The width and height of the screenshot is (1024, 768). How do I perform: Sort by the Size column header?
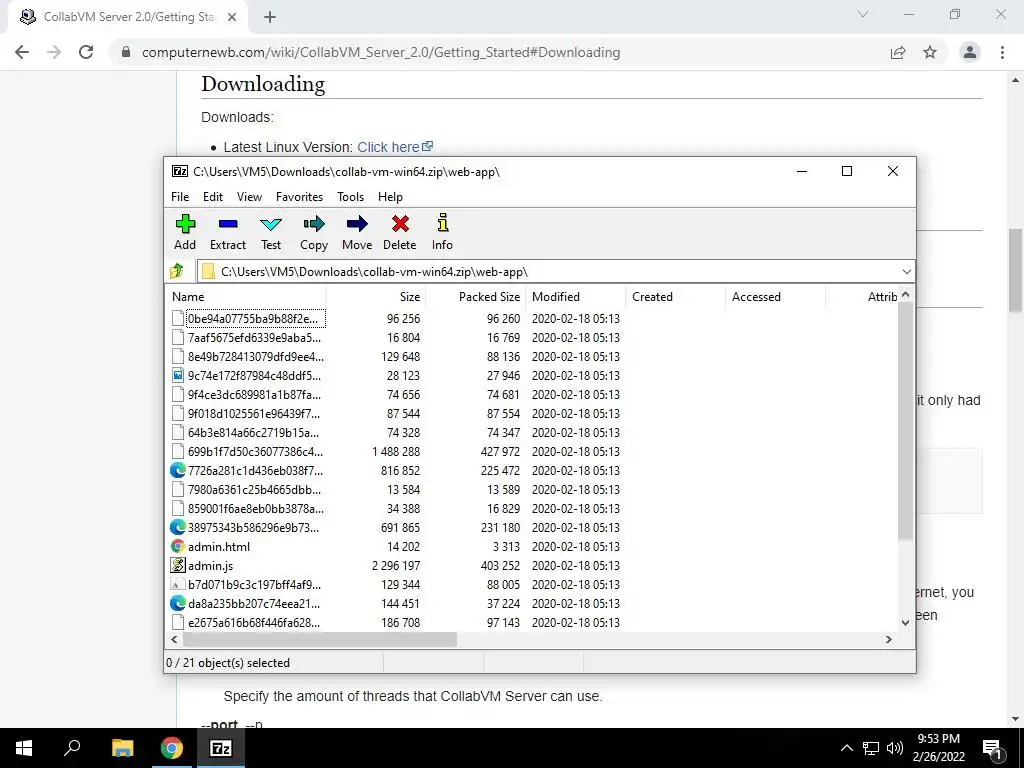coord(376,296)
